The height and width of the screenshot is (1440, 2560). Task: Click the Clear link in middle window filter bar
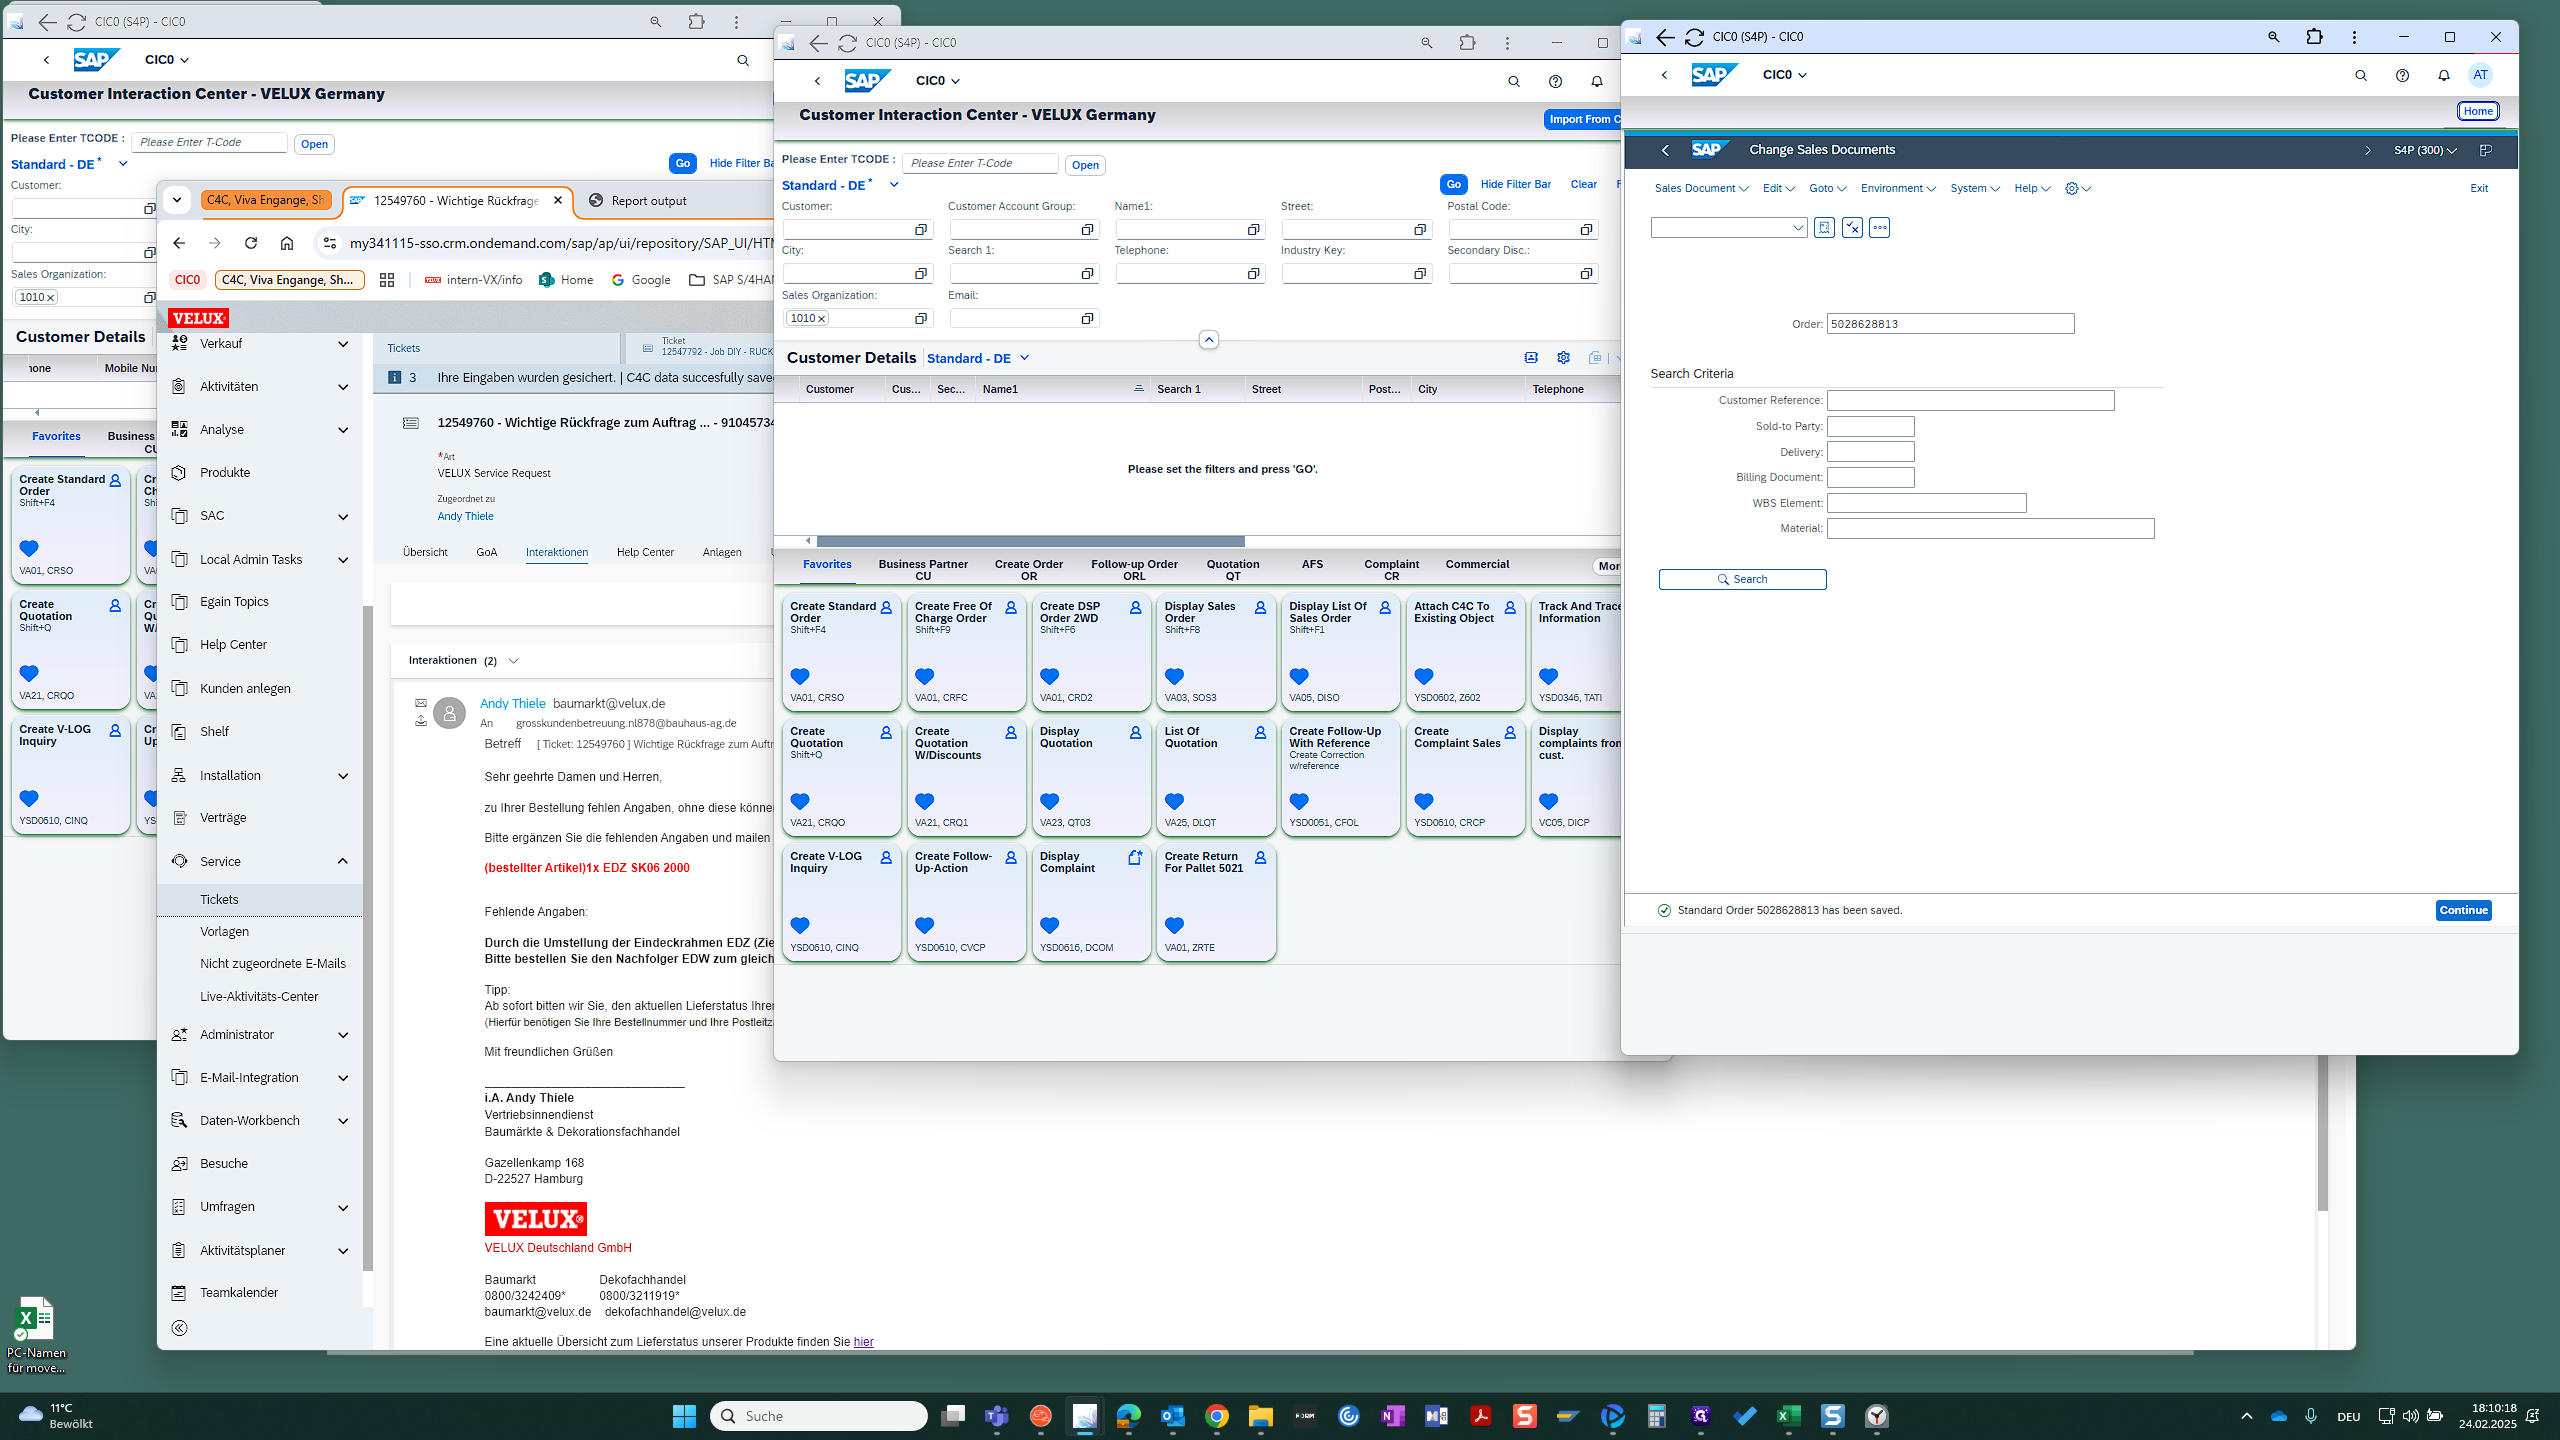click(x=1583, y=184)
